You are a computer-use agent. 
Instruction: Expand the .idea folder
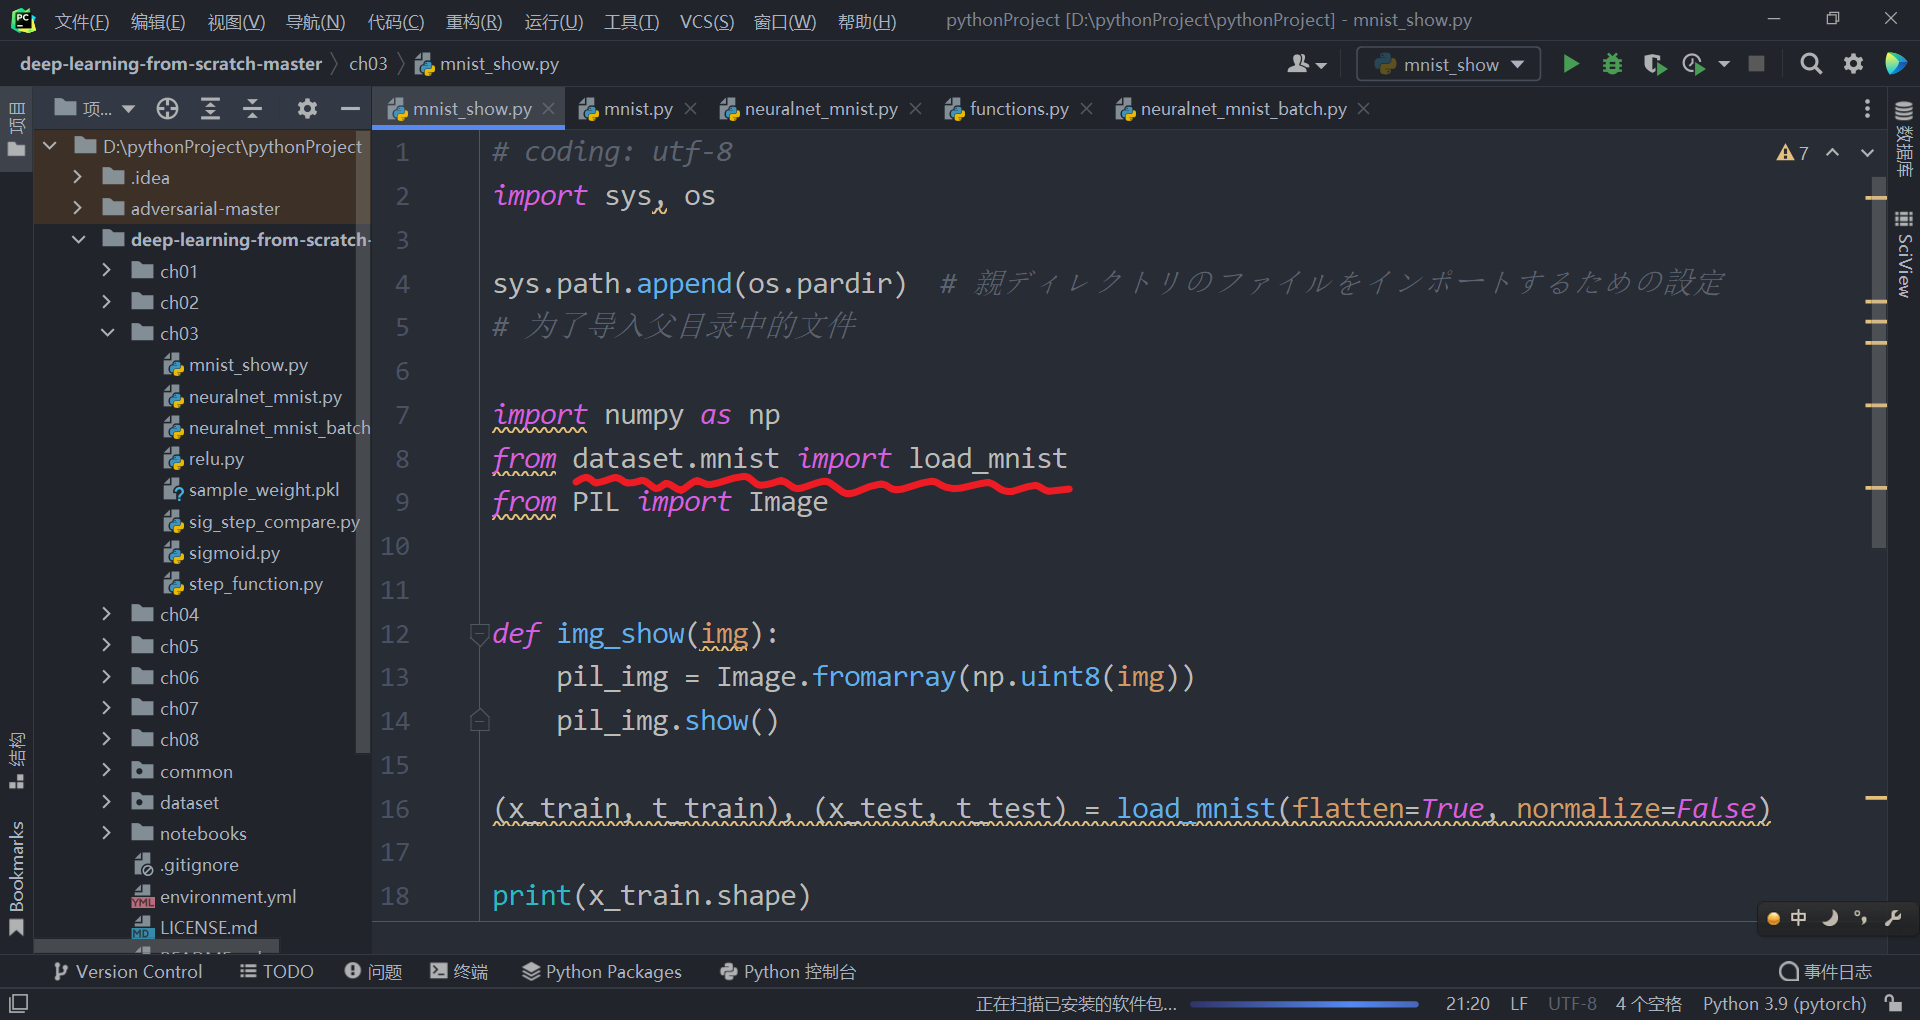pyautogui.click(x=78, y=177)
